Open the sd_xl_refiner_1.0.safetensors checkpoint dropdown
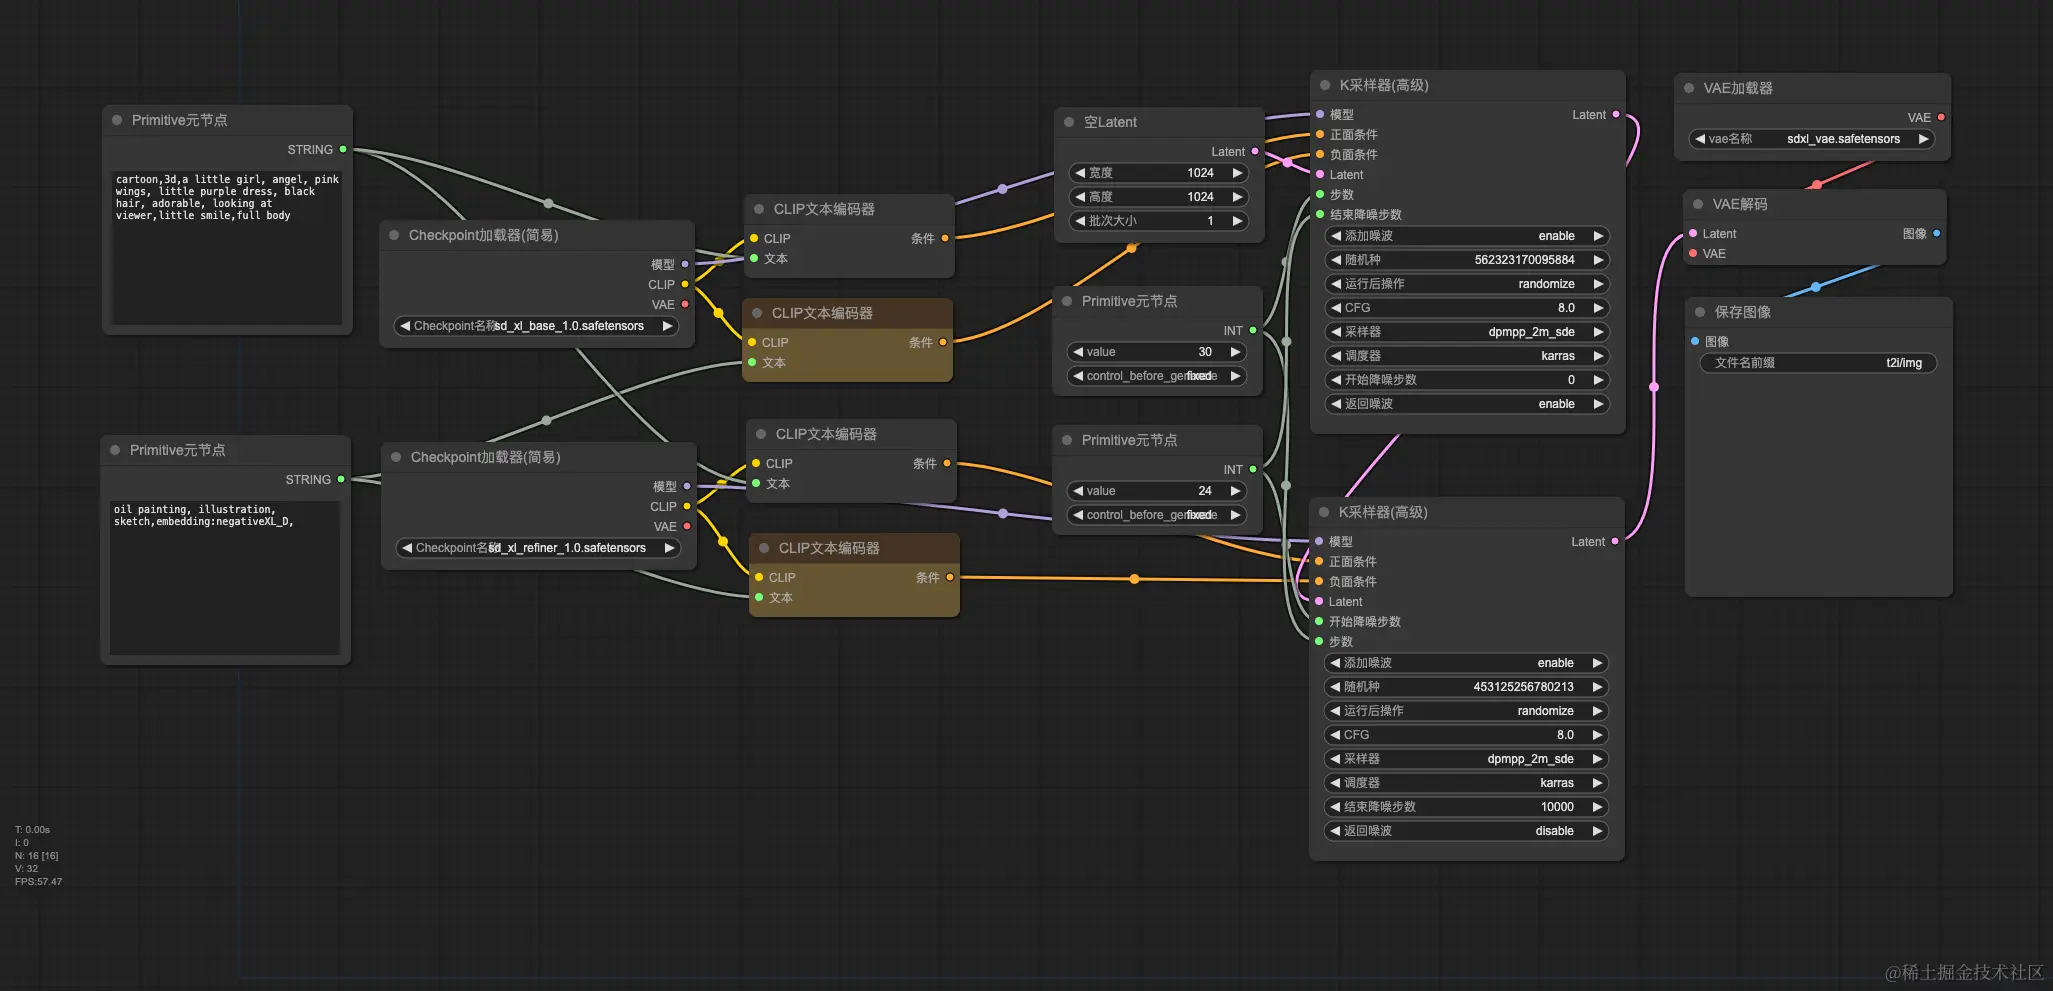The height and width of the screenshot is (991, 2053). point(538,548)
